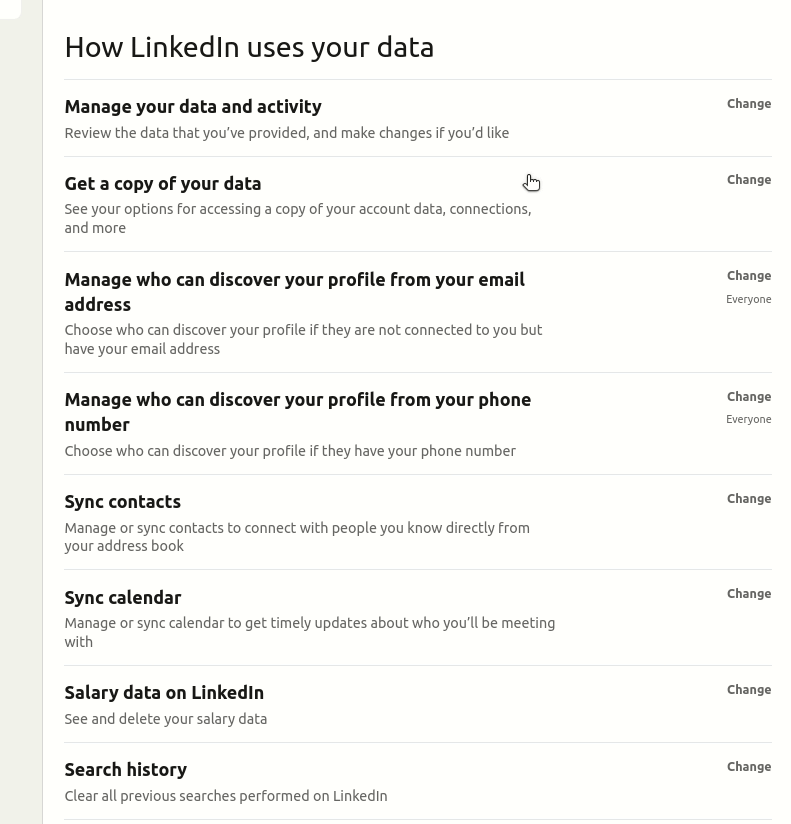Click Change for Manage your data and activity

pos(748,104)
